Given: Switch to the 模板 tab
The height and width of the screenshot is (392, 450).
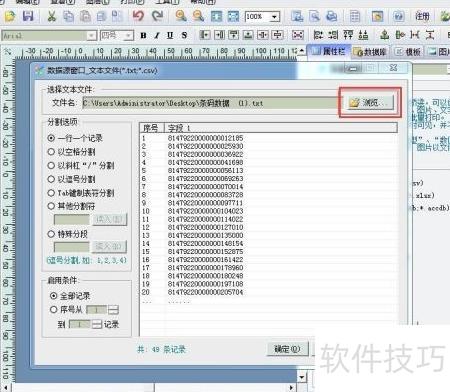Looking at the screenshot, I should pyautogui.click(x=408, y=52).
